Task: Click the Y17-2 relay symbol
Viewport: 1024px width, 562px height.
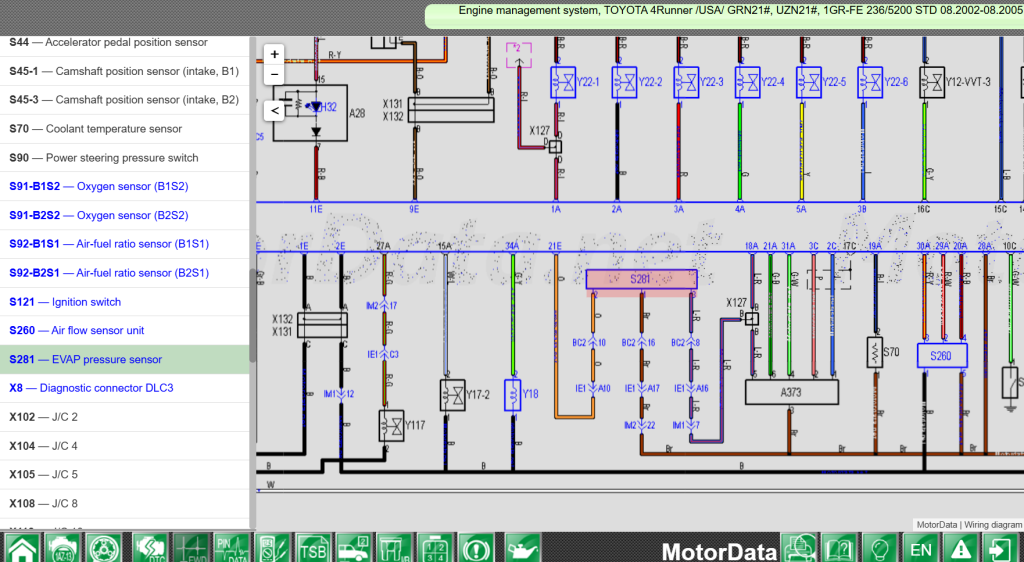Action: pyautogui.click(x=453, y=395)
